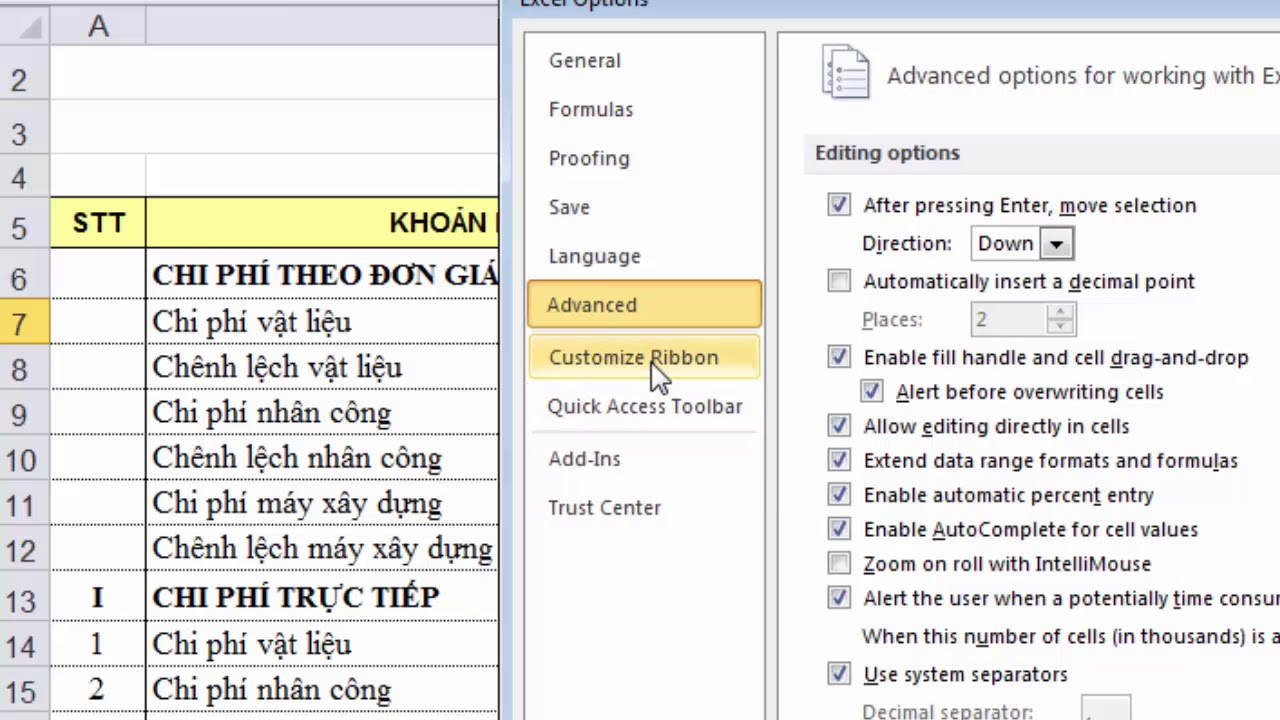The image size is (1280, 720).
Task: Click the Places spinner arrows
Action: (1060, 319)
